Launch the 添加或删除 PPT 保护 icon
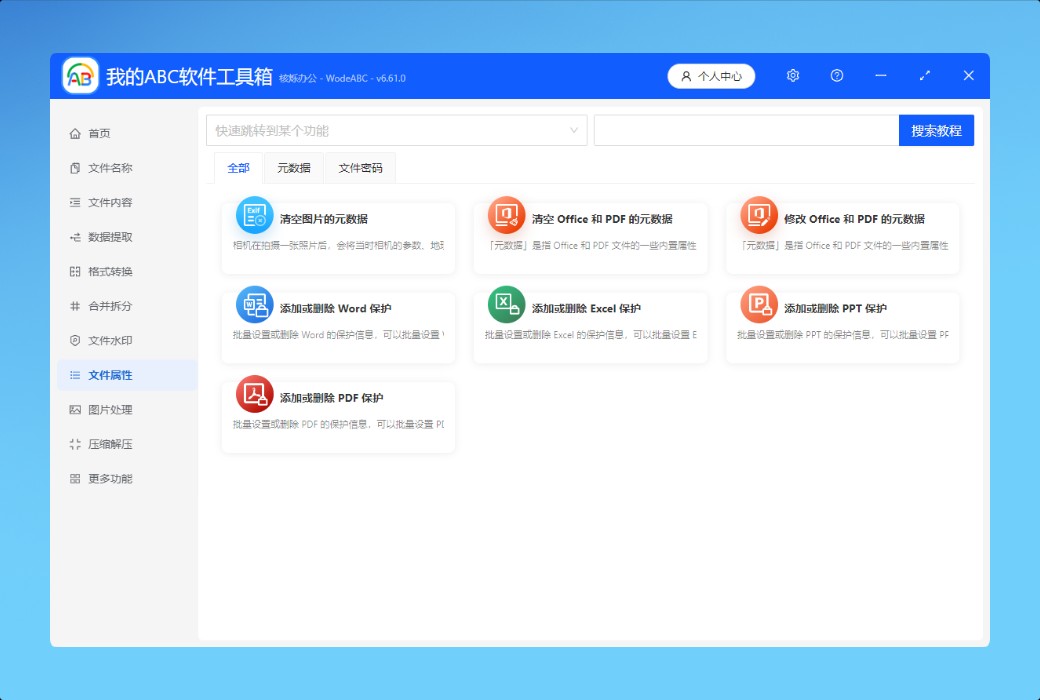The width and height of the screenshot is (1040, 700). (758, 304)
